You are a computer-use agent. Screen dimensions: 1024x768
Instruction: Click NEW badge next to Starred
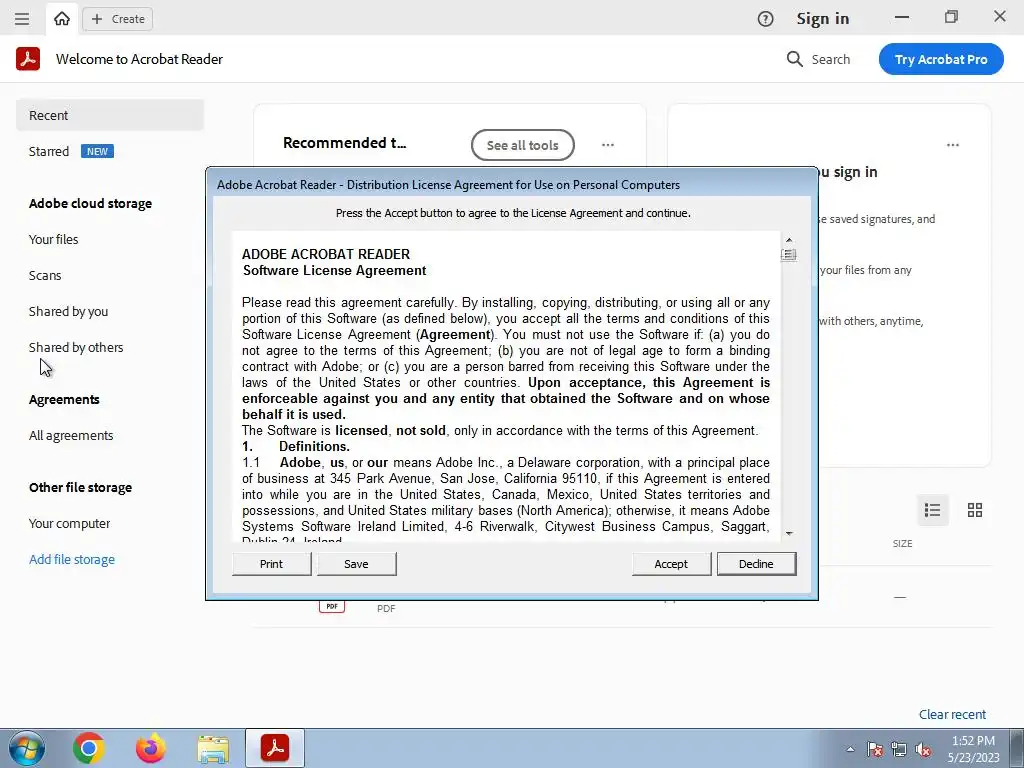coord(97,152)
